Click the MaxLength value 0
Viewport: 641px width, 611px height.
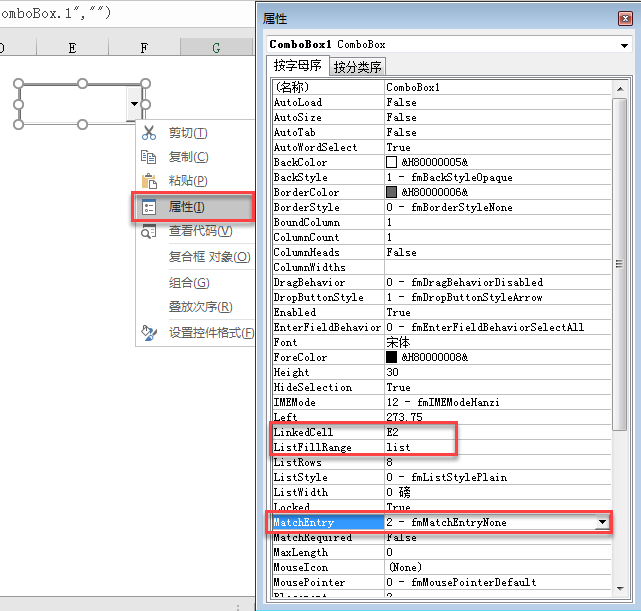tap(390, 553)
